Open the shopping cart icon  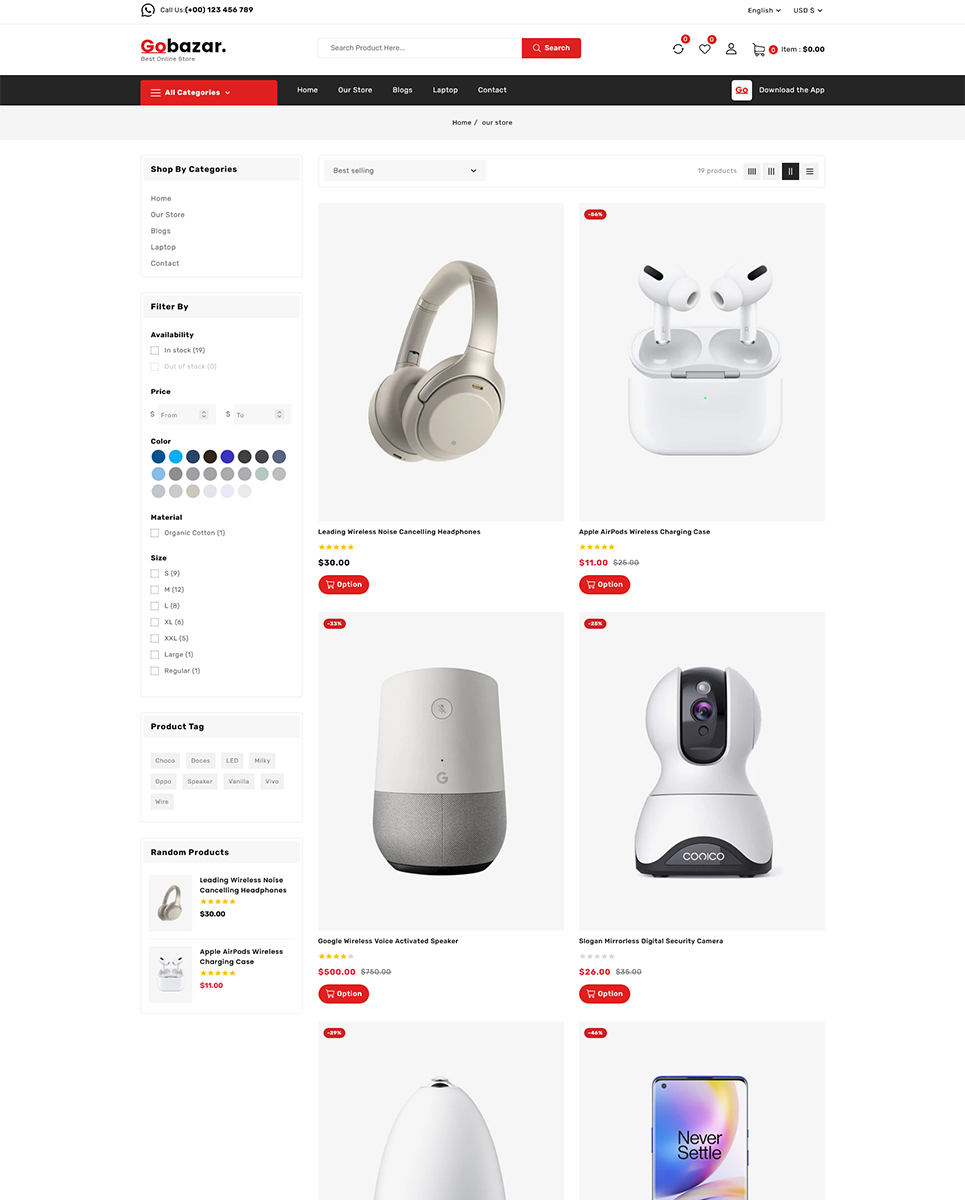758,49
